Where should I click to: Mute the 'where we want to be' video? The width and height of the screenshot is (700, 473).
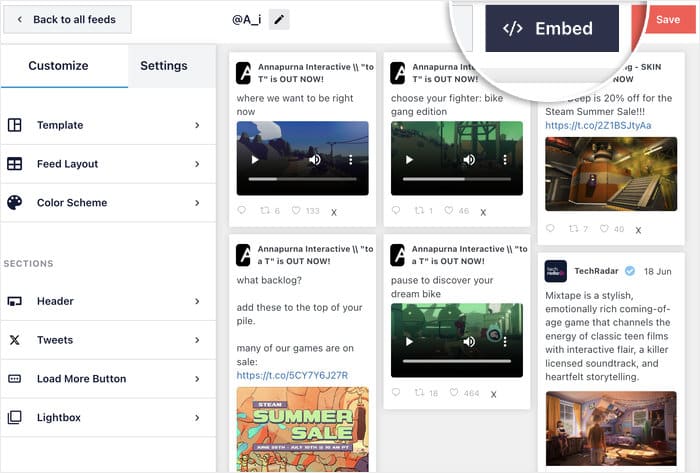(x=315, y=160)
